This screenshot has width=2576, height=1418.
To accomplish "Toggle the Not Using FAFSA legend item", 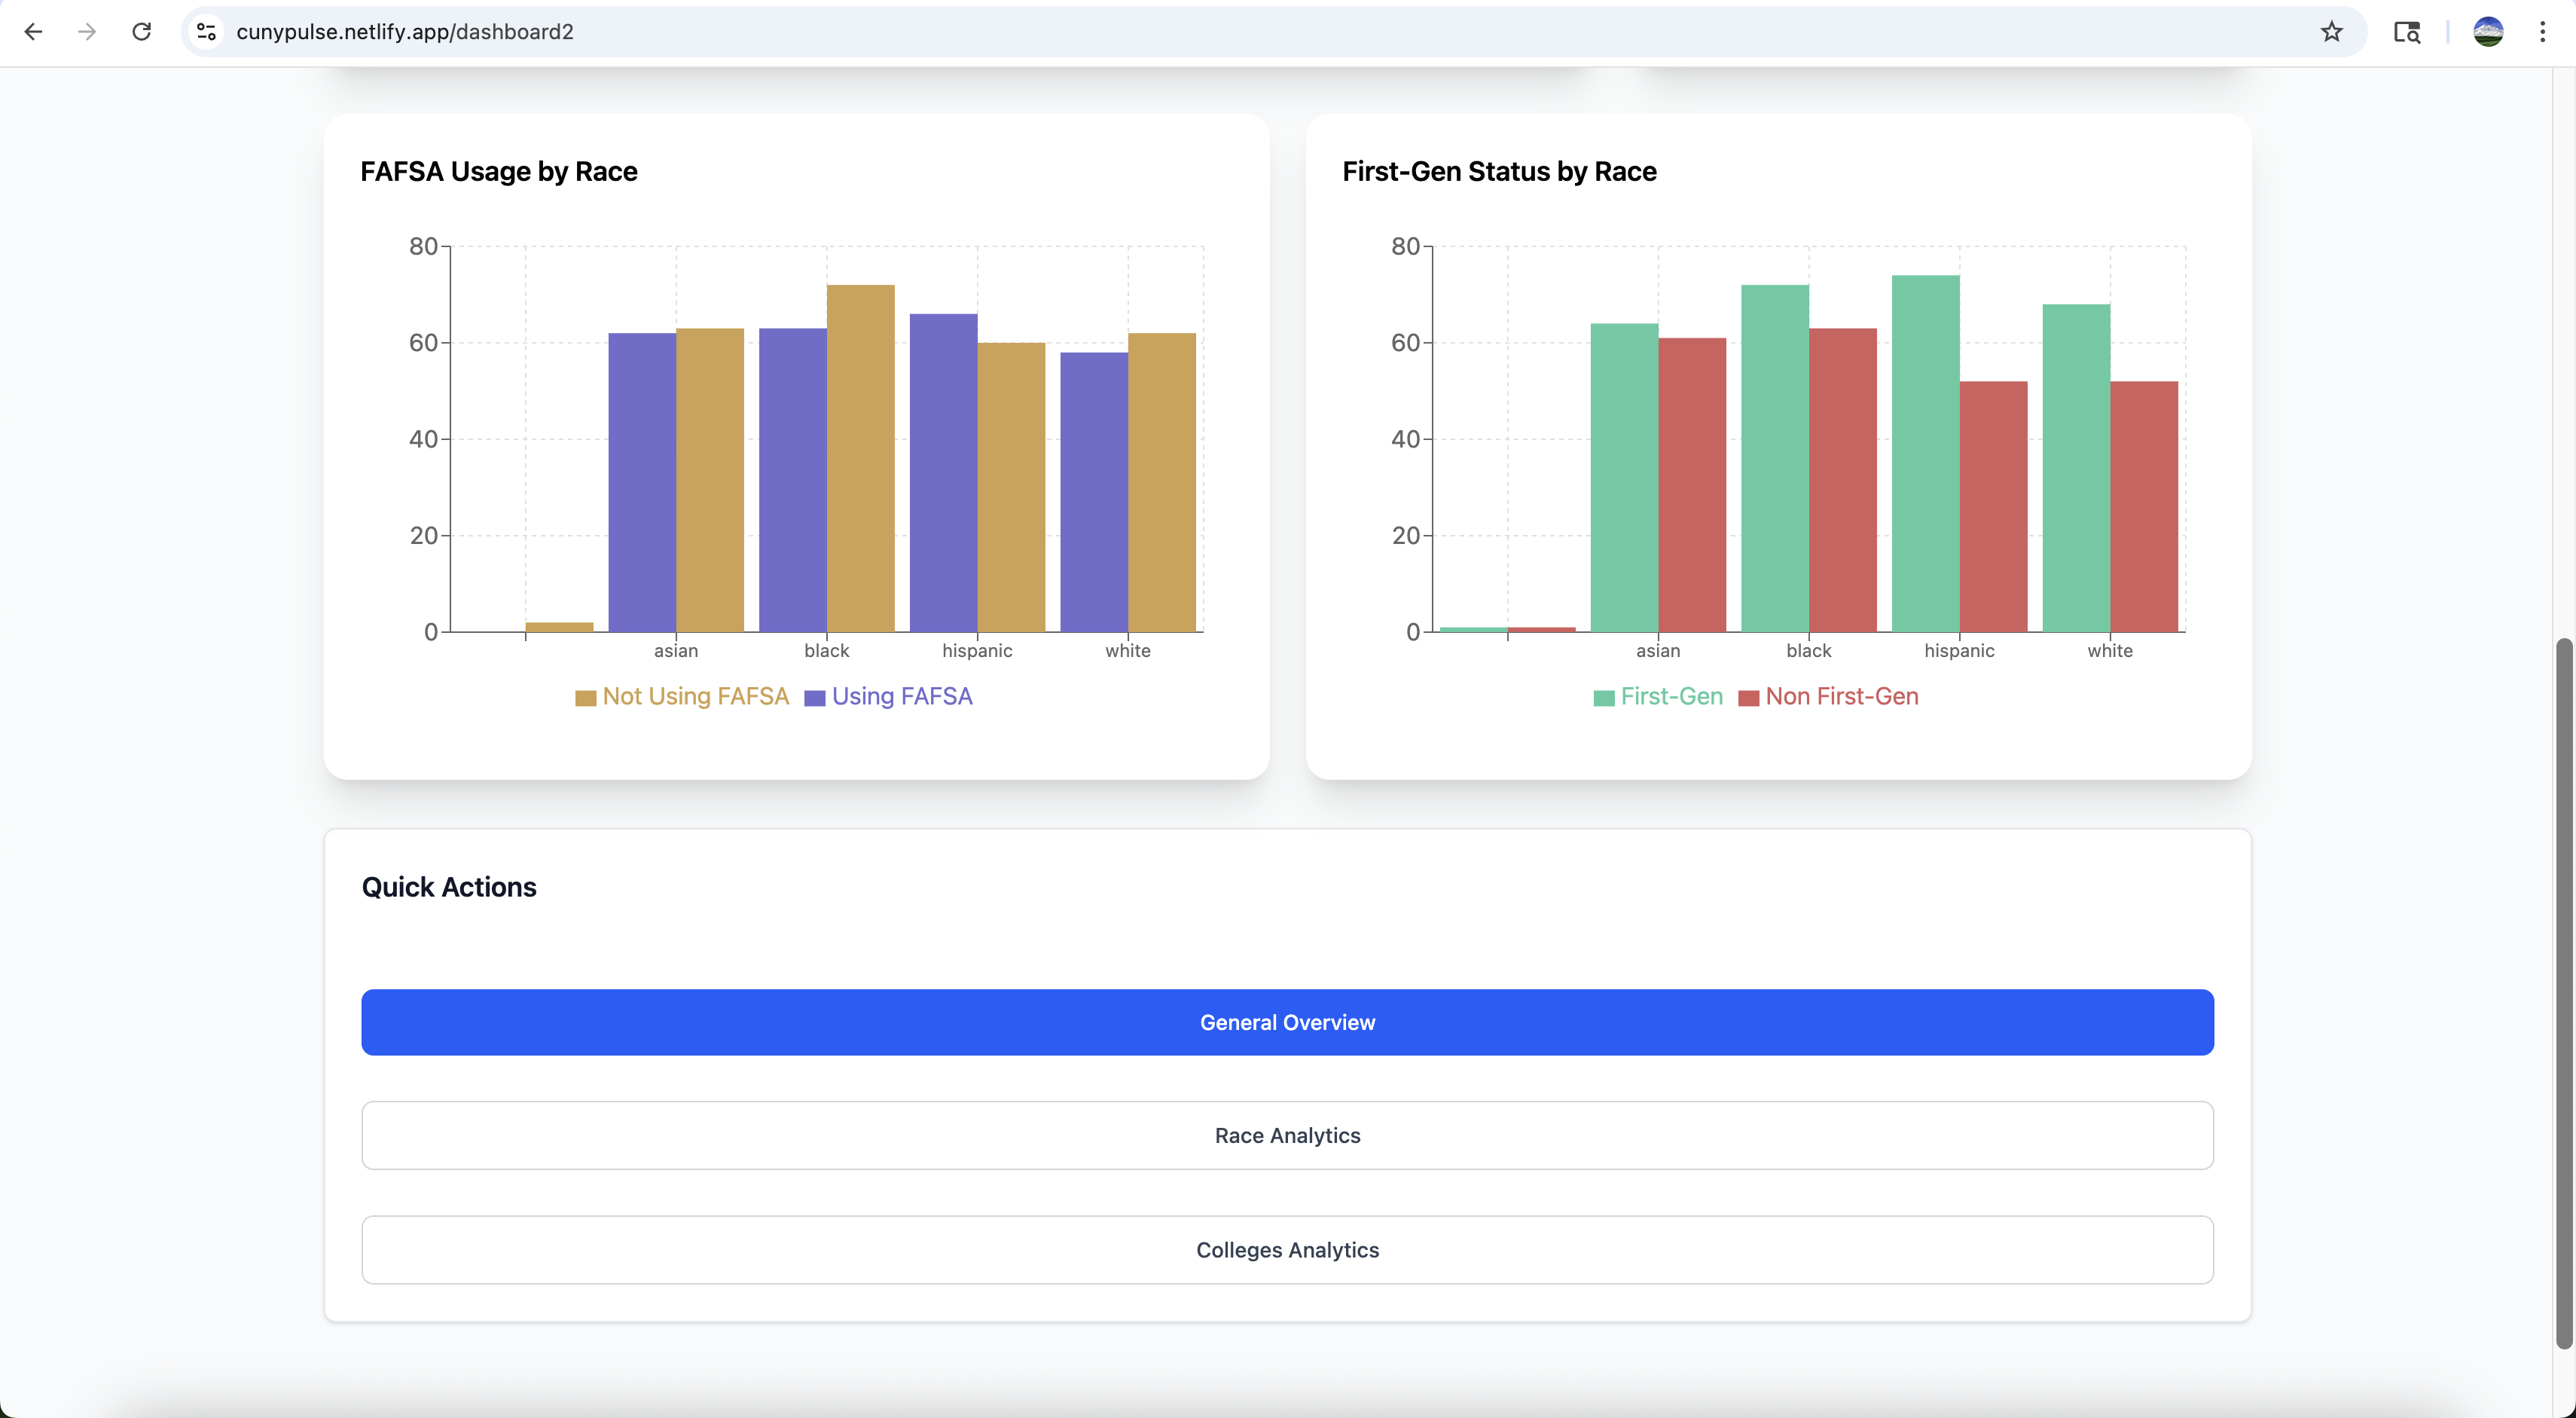I will (x=682, y=697).
